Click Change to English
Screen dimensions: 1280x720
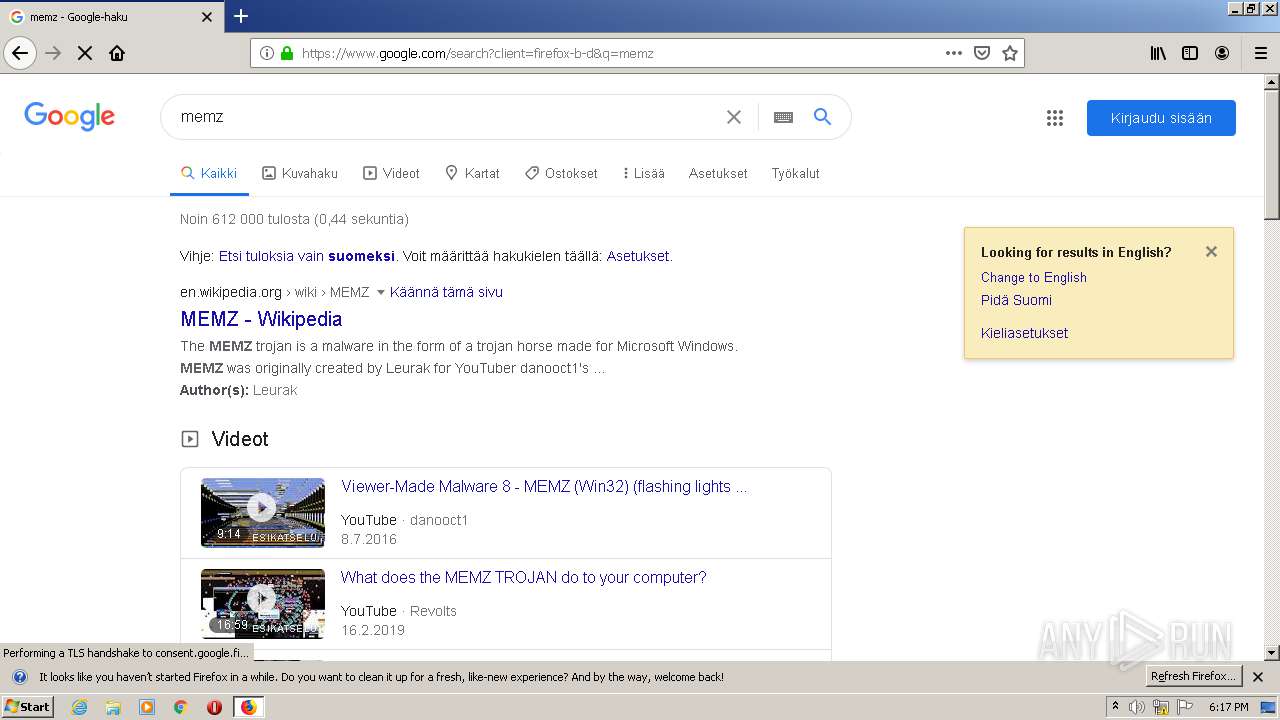(1033, 278)
